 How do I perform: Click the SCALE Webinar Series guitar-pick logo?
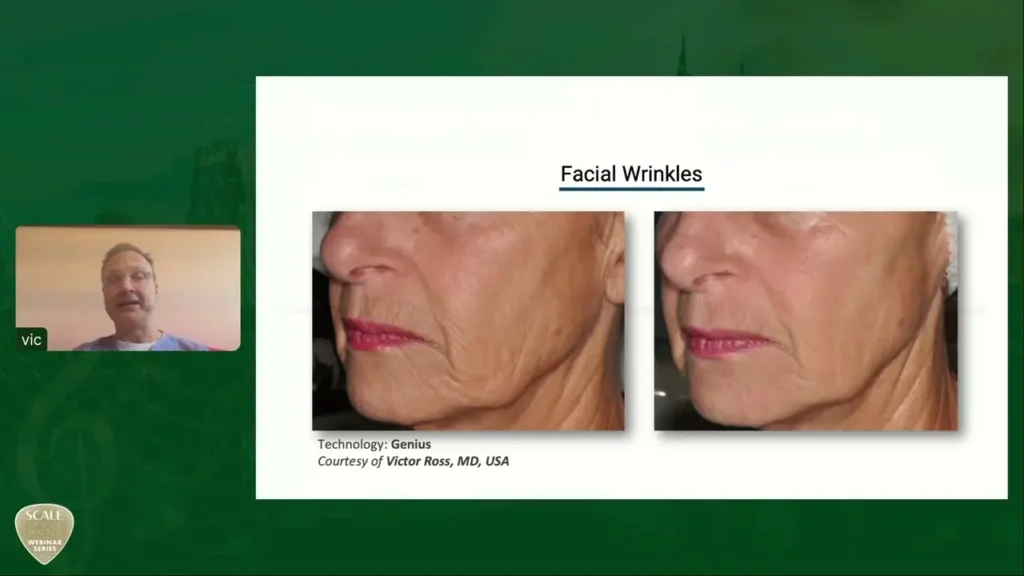[x=44, y=533]
